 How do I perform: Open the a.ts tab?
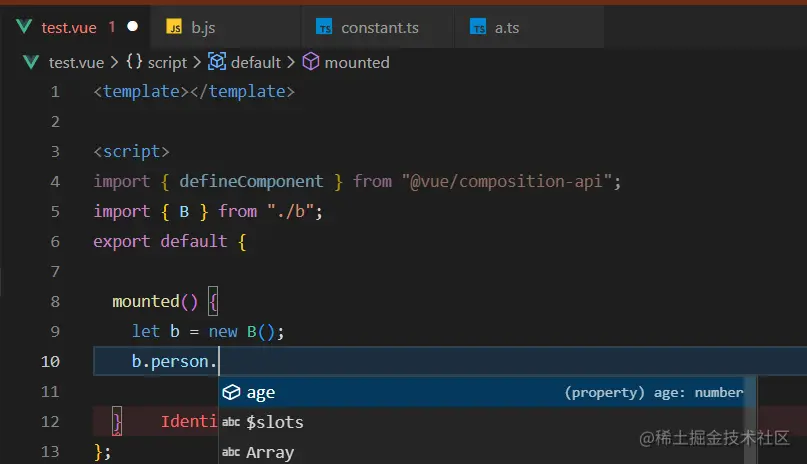[529, 27]
